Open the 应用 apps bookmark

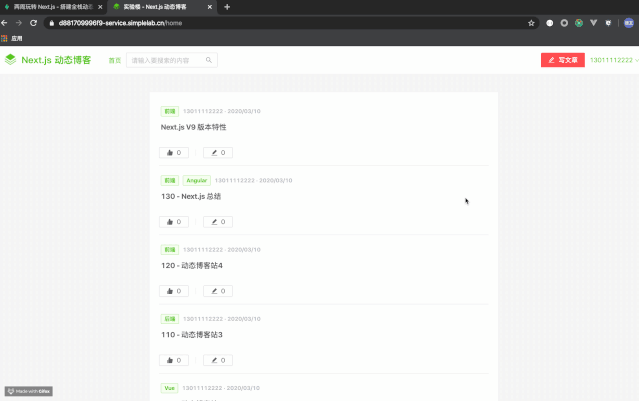pos(12,38)
